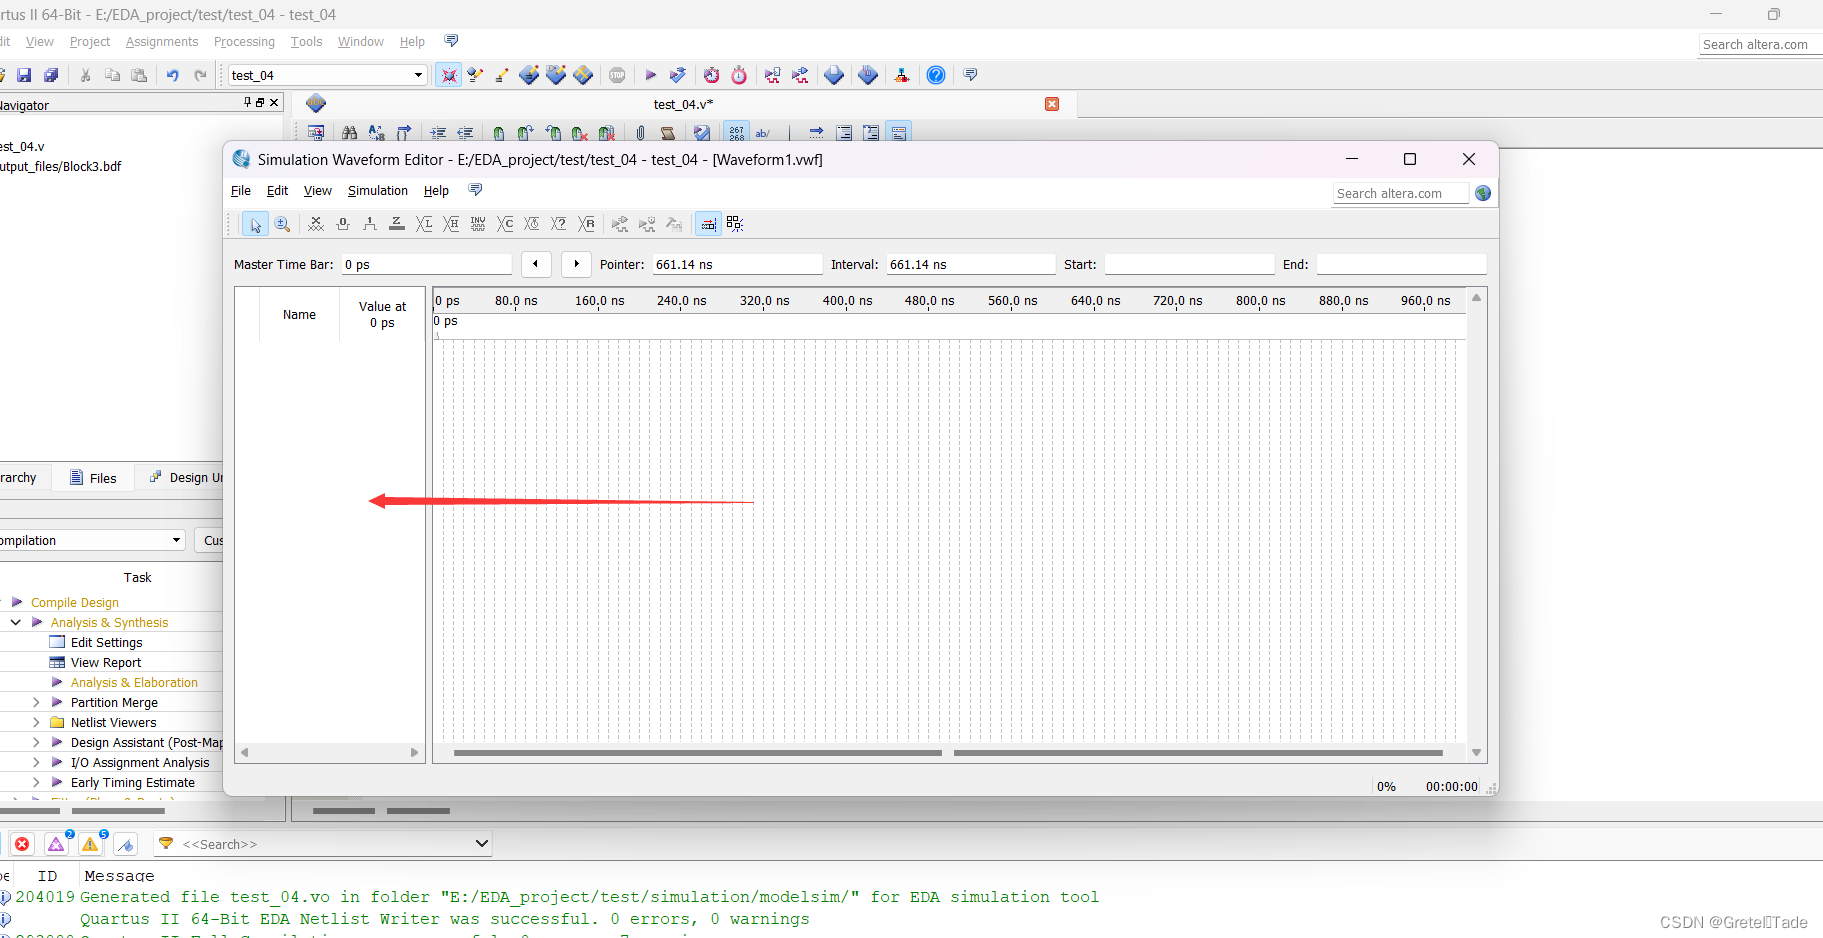Run timing simulation from waveform toolbar
1823x938 pixels.
(x=647, y=224)
